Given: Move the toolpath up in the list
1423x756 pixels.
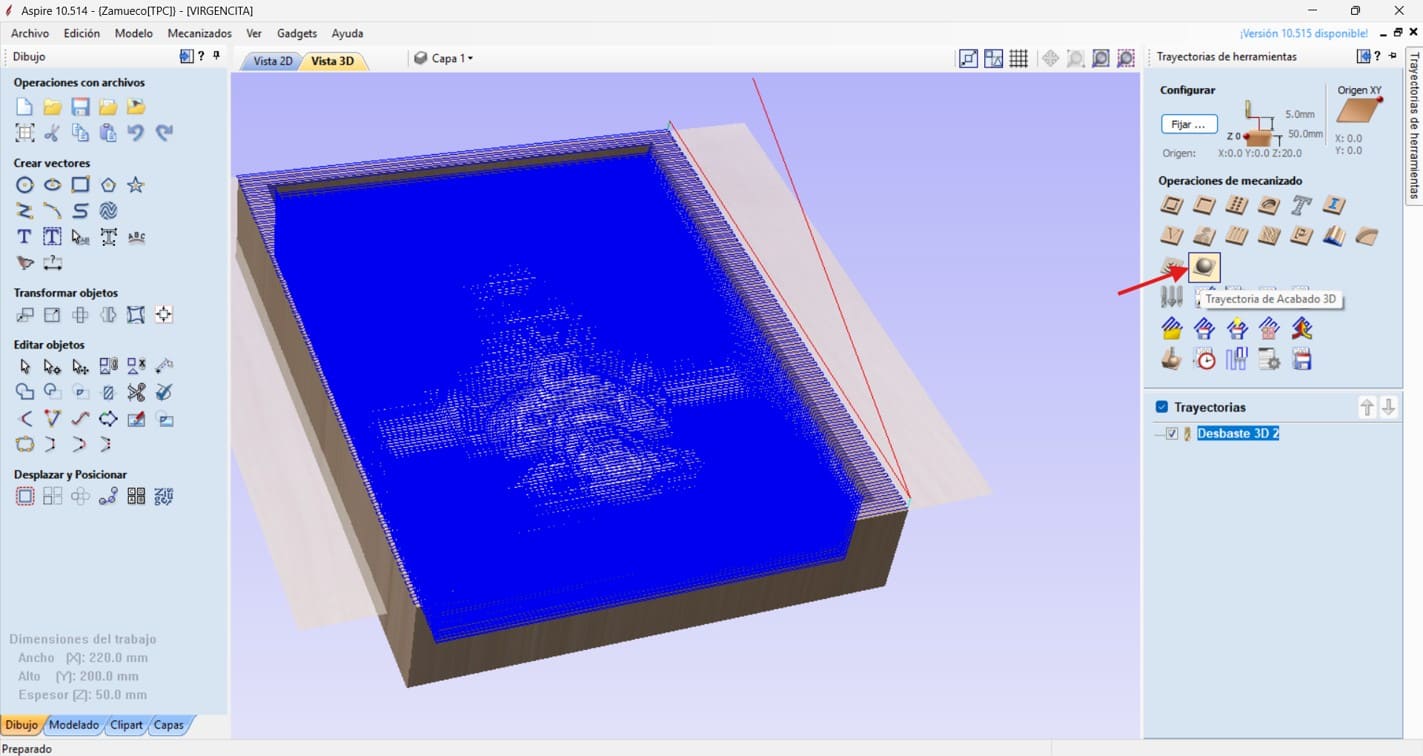Looking at the screenshot, I should tap(1367, 407).
